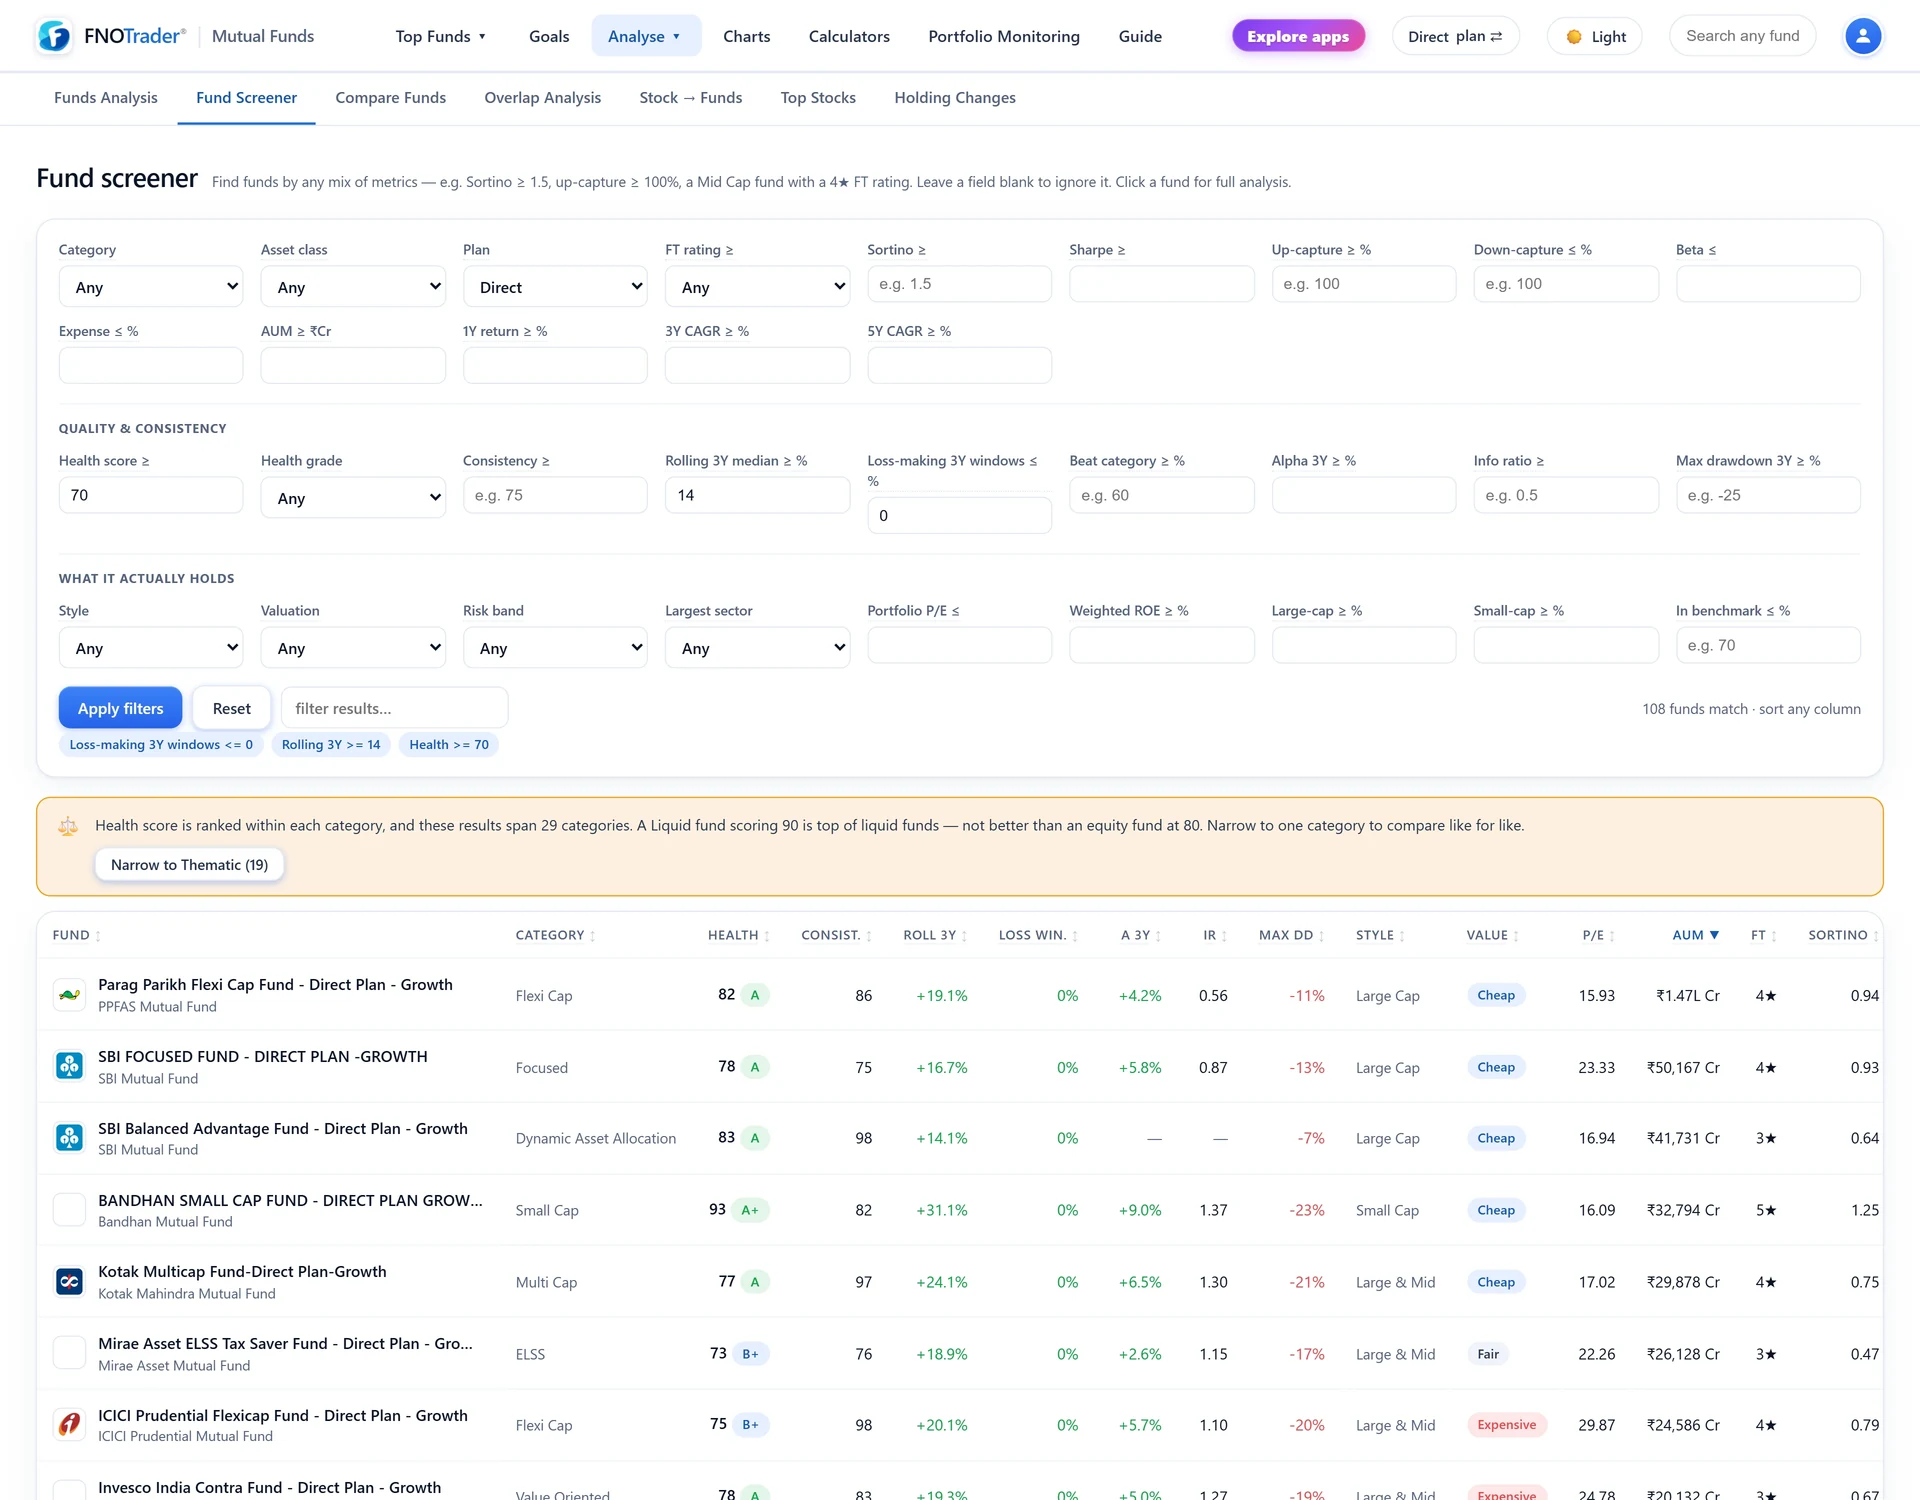Screen dimensions: 1920x1500
Task: Switch to the Overlap Analysis tab
Action: [542, 97]
